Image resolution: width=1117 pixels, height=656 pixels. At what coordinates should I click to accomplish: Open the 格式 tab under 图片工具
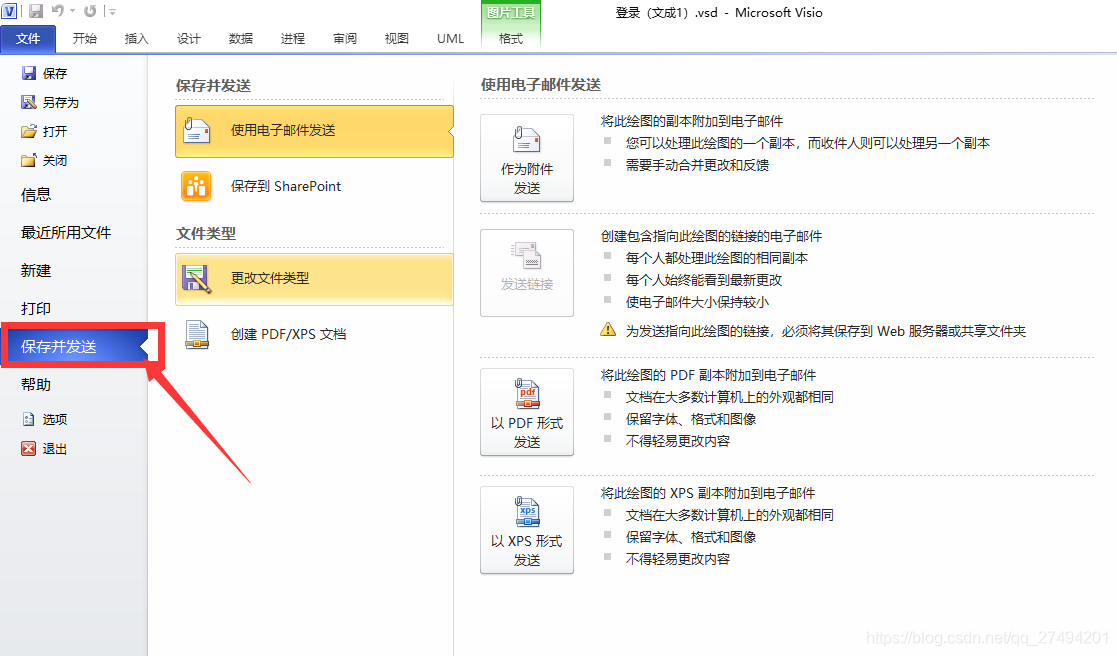coord(512,39)
